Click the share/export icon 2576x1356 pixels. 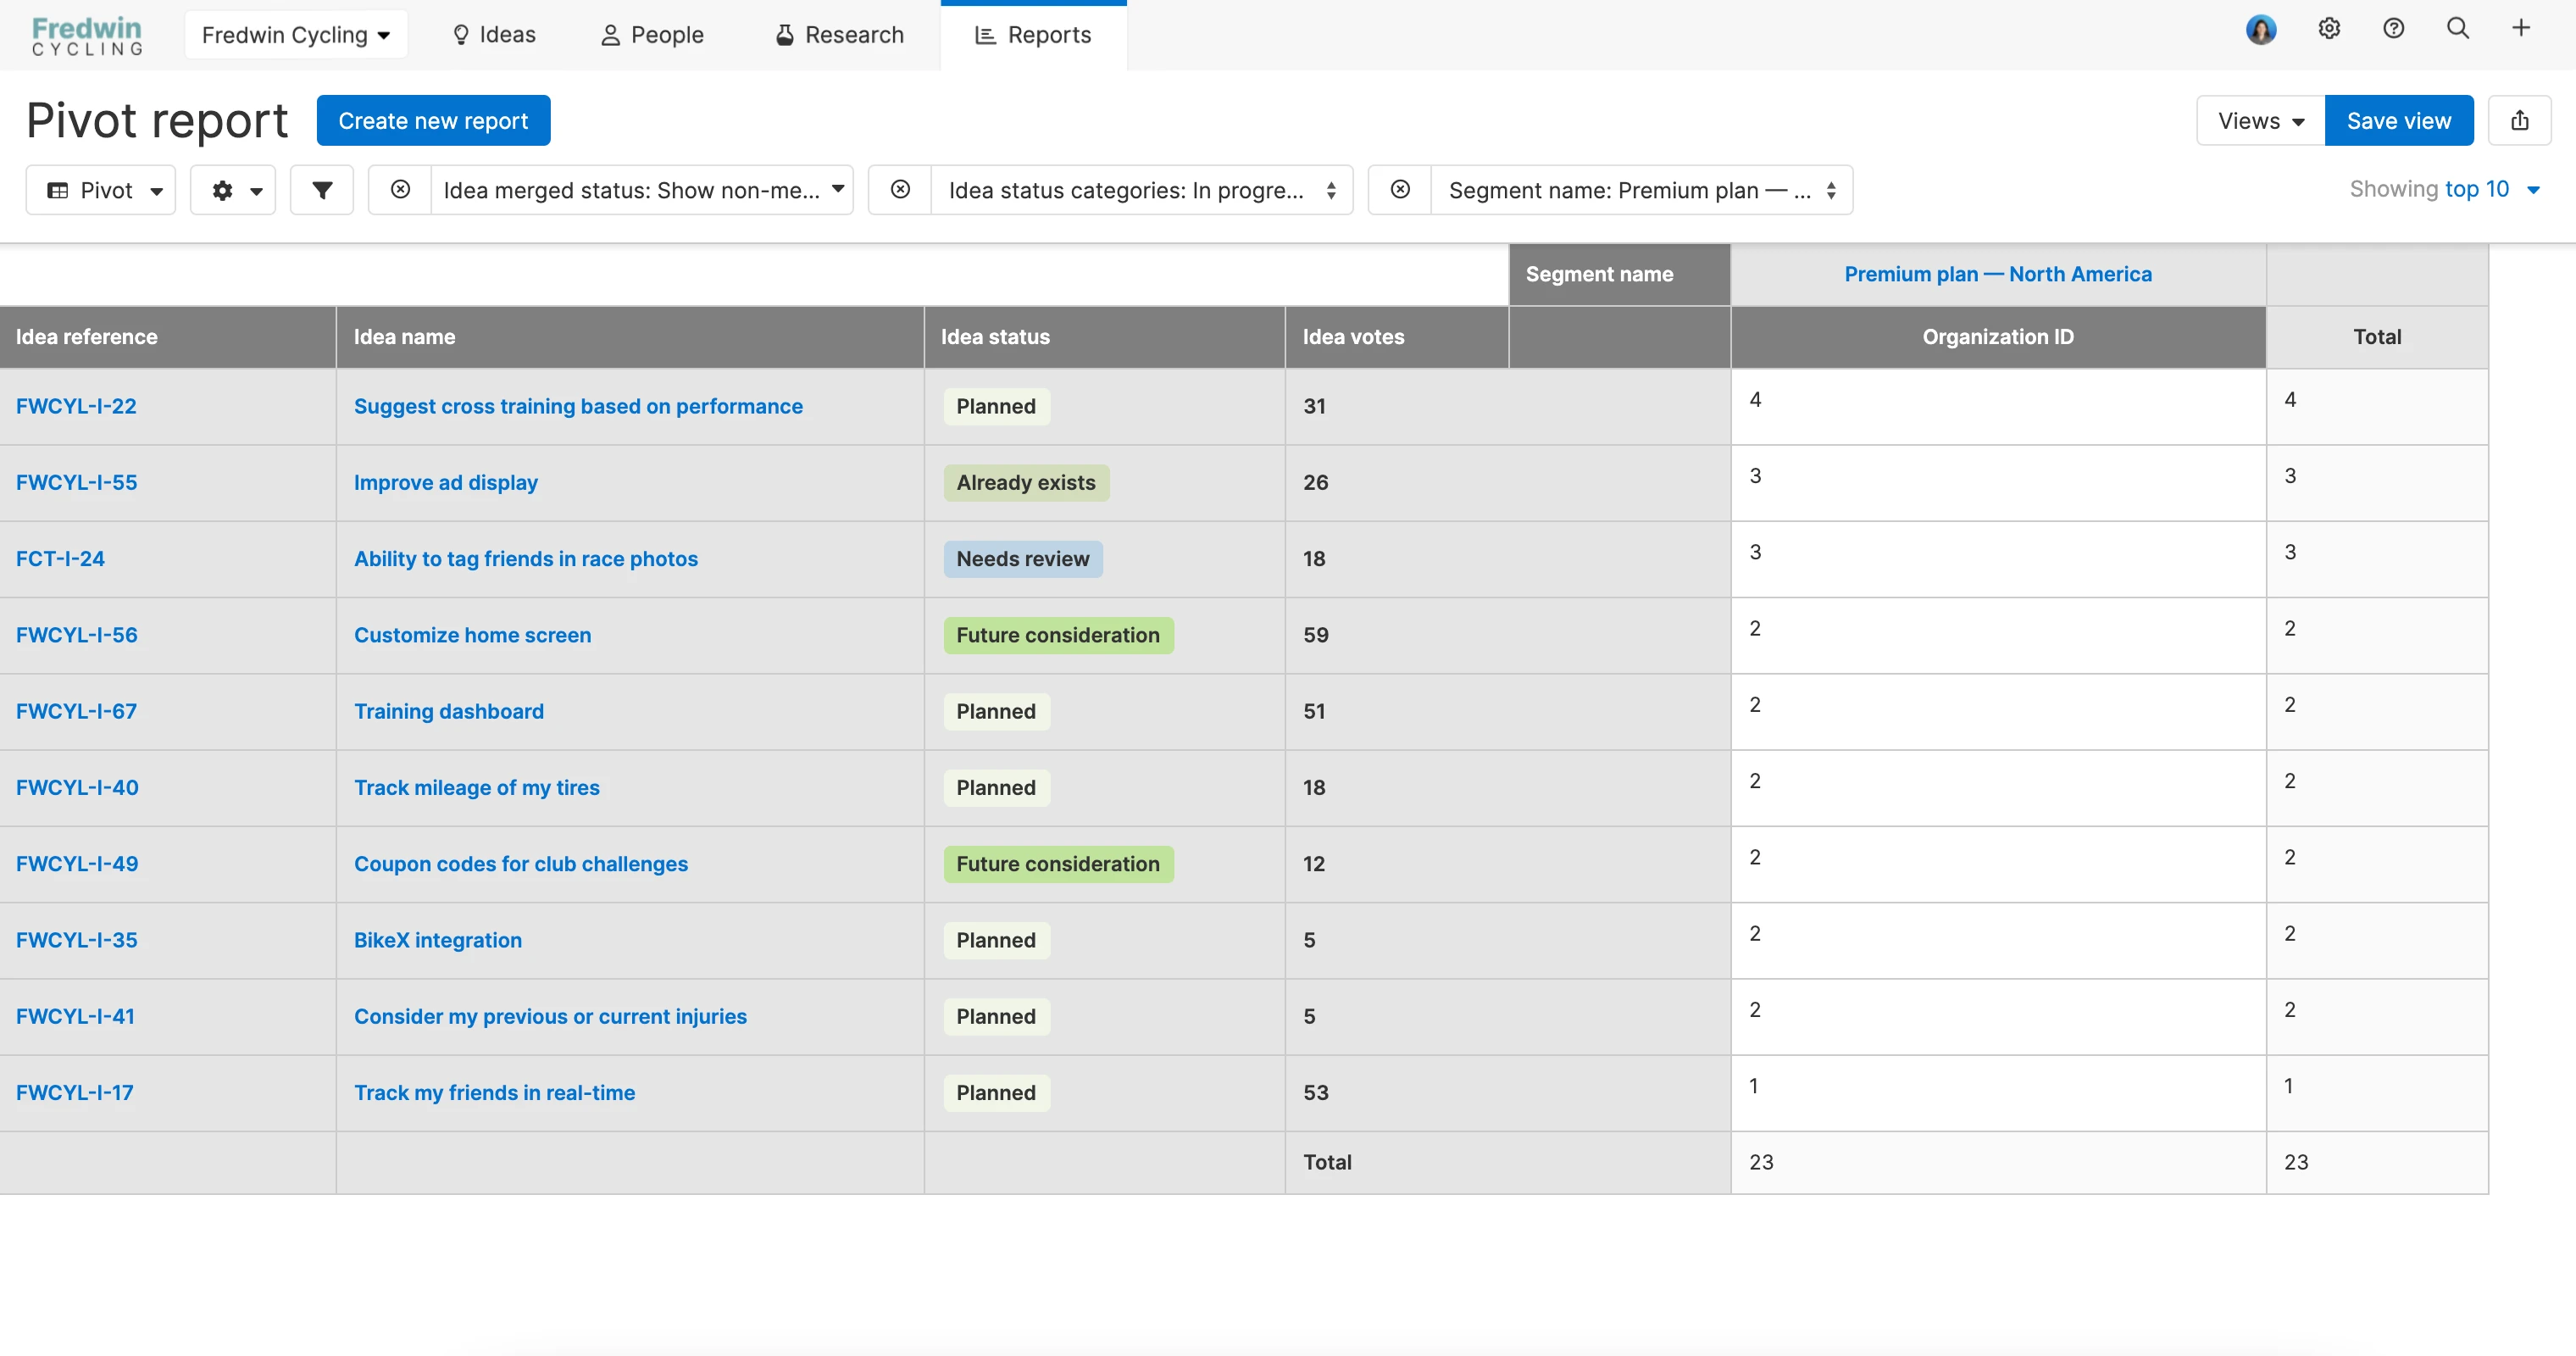[2519, 120]
